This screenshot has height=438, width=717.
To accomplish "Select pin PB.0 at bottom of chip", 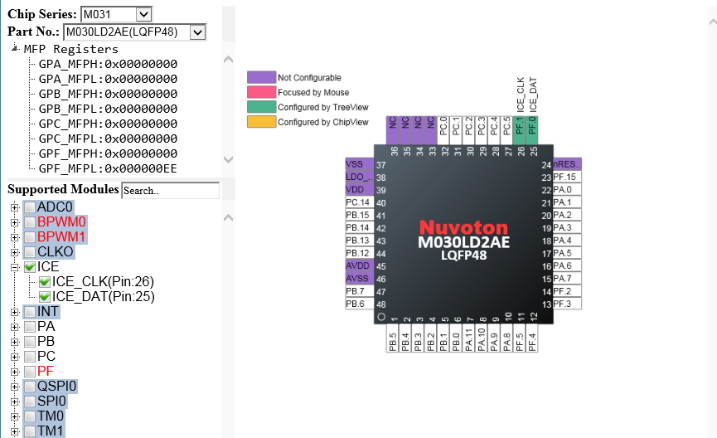I will tap(456, 338).
